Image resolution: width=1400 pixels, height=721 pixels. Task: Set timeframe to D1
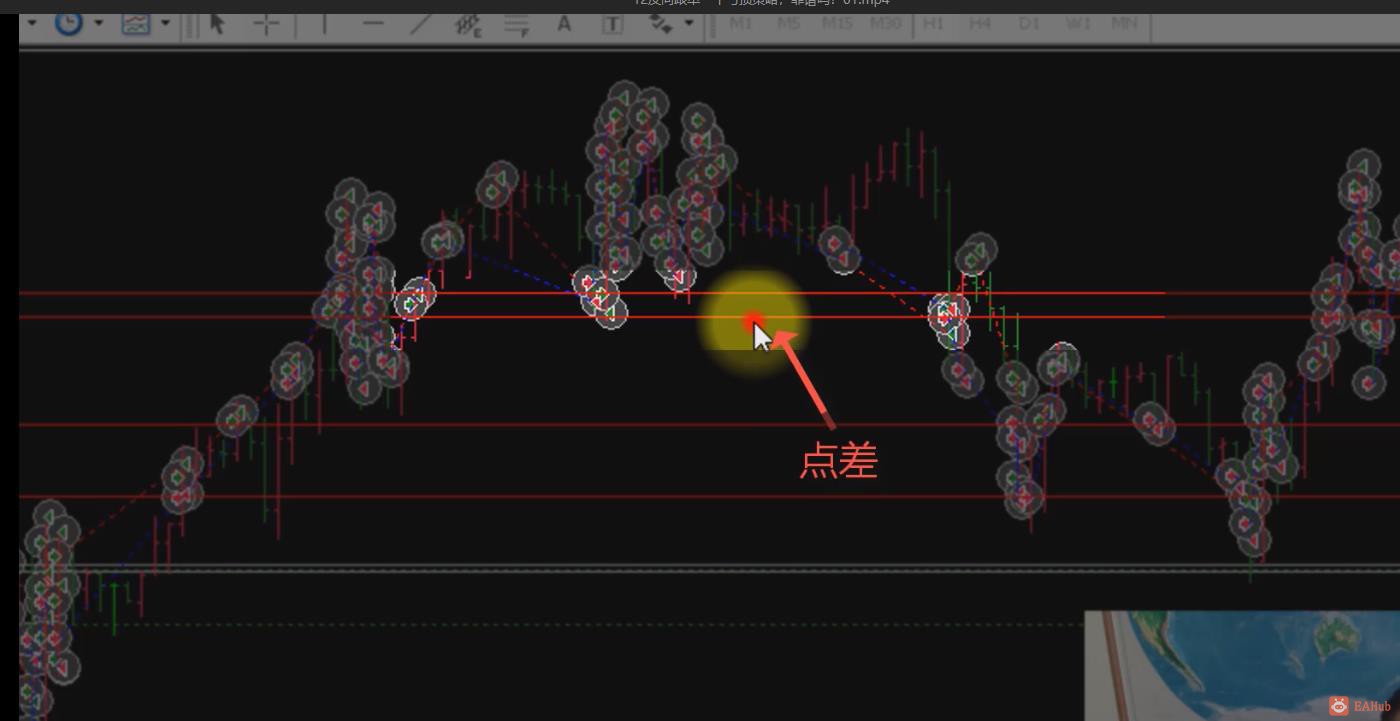tap(1029, 23)
